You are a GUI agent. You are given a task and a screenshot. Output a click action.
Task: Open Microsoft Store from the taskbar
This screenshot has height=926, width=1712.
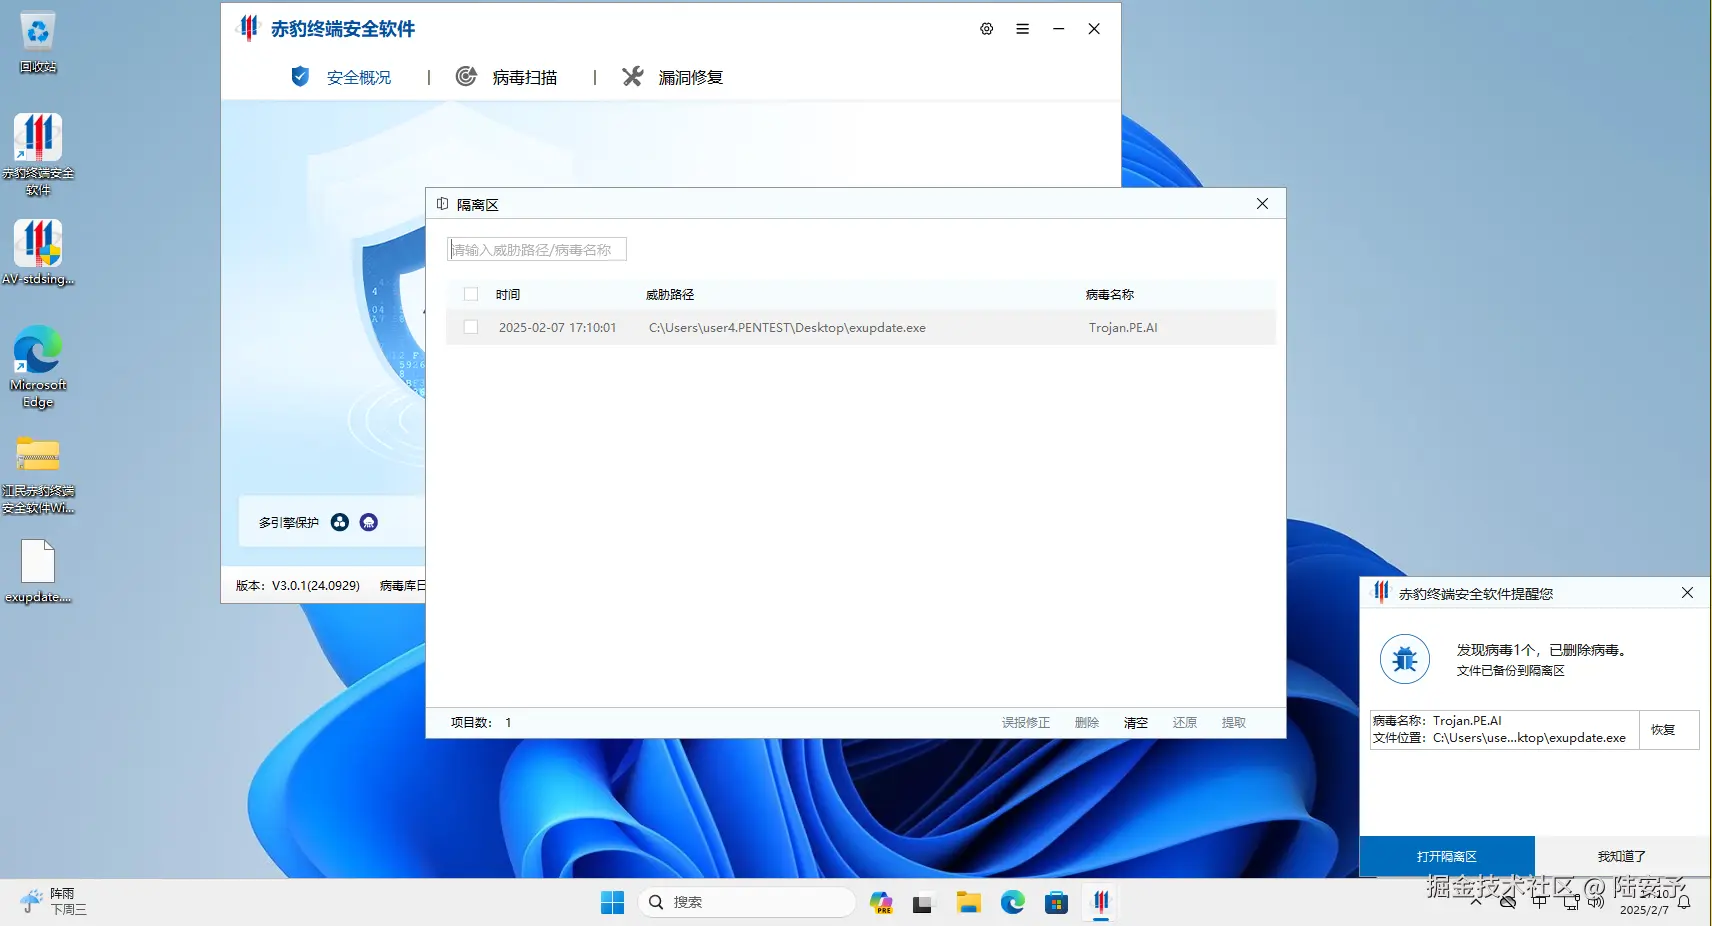tap(1057, 902)
